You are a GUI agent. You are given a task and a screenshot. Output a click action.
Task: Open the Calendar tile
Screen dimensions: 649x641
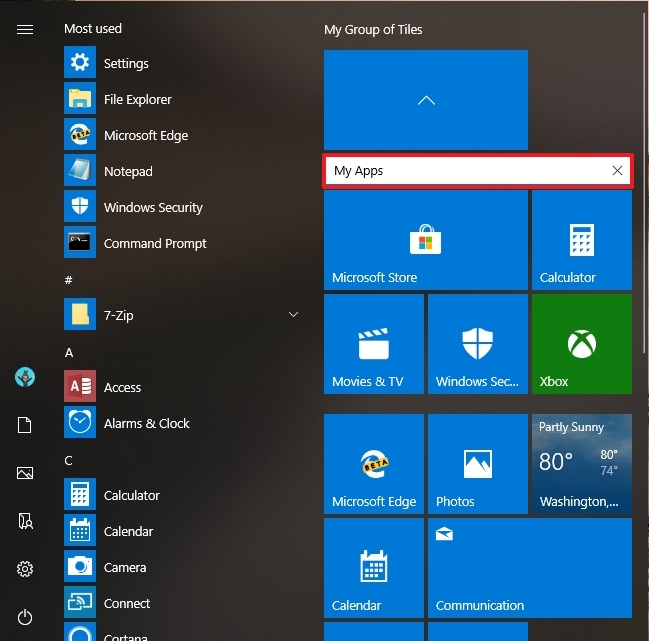374,568
